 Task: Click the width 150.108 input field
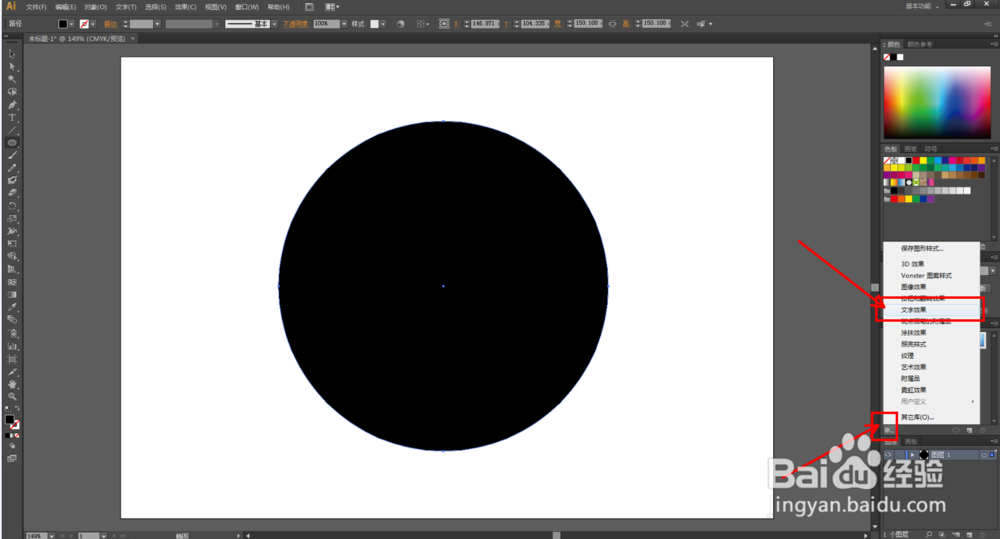pos(587,24)
